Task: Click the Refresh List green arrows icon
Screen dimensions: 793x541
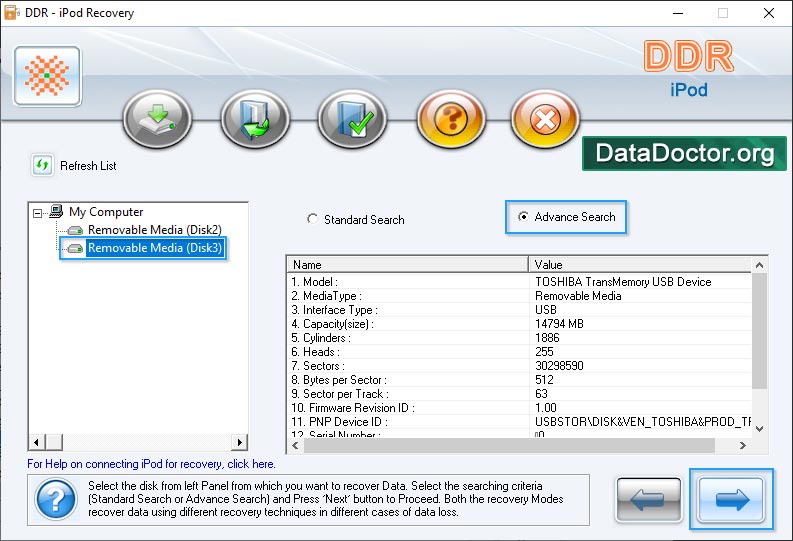Action: click(x=42, y=165)
